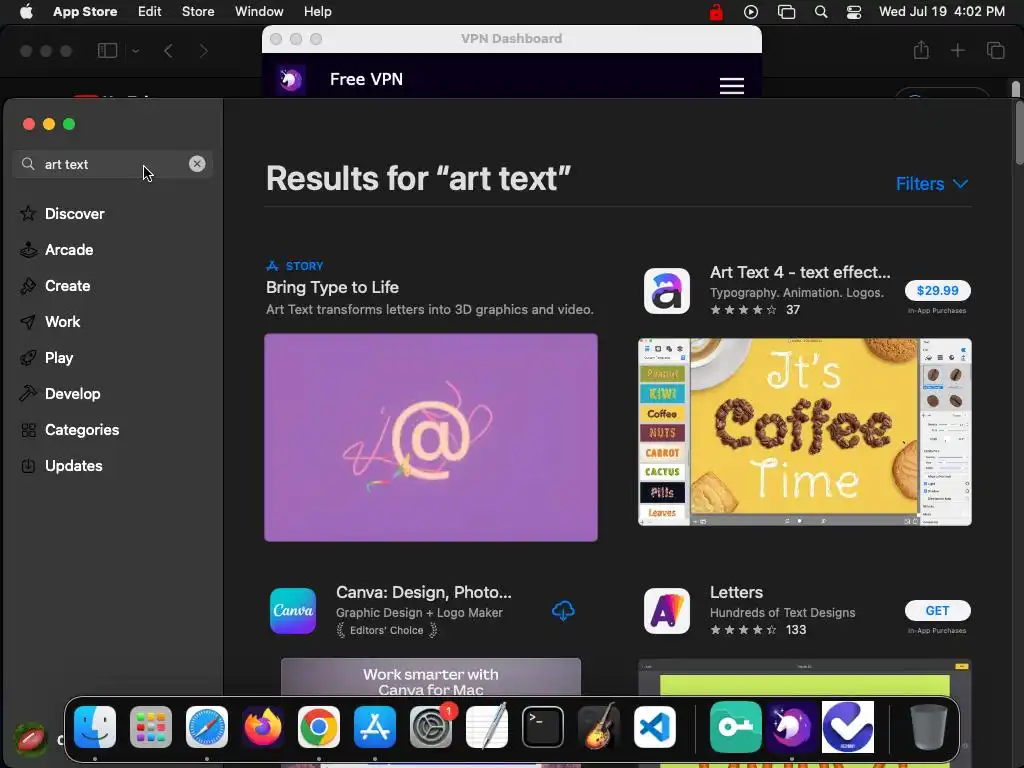Expand the Filters dropdown
The image size is (1024, 768).
tap(931, 184)
